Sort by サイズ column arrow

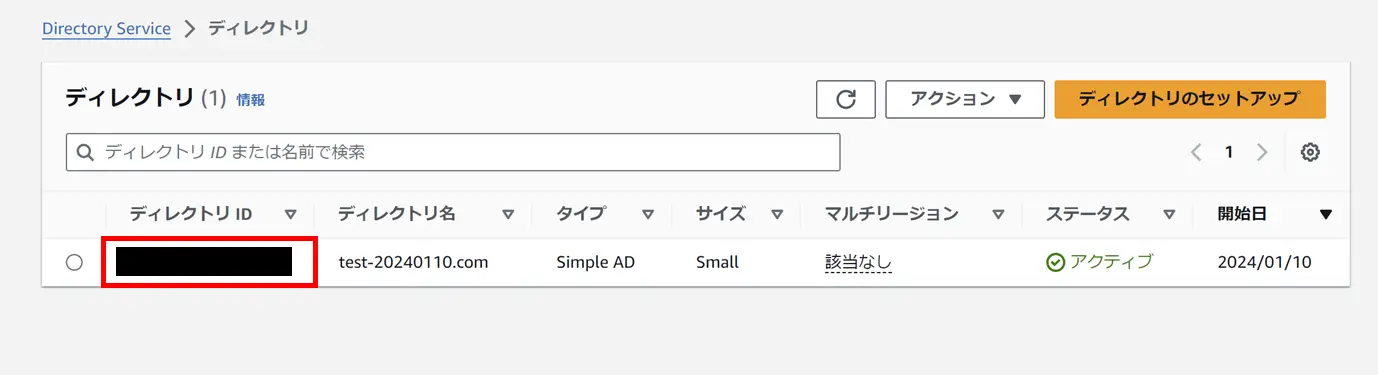[x=777, y=214]
